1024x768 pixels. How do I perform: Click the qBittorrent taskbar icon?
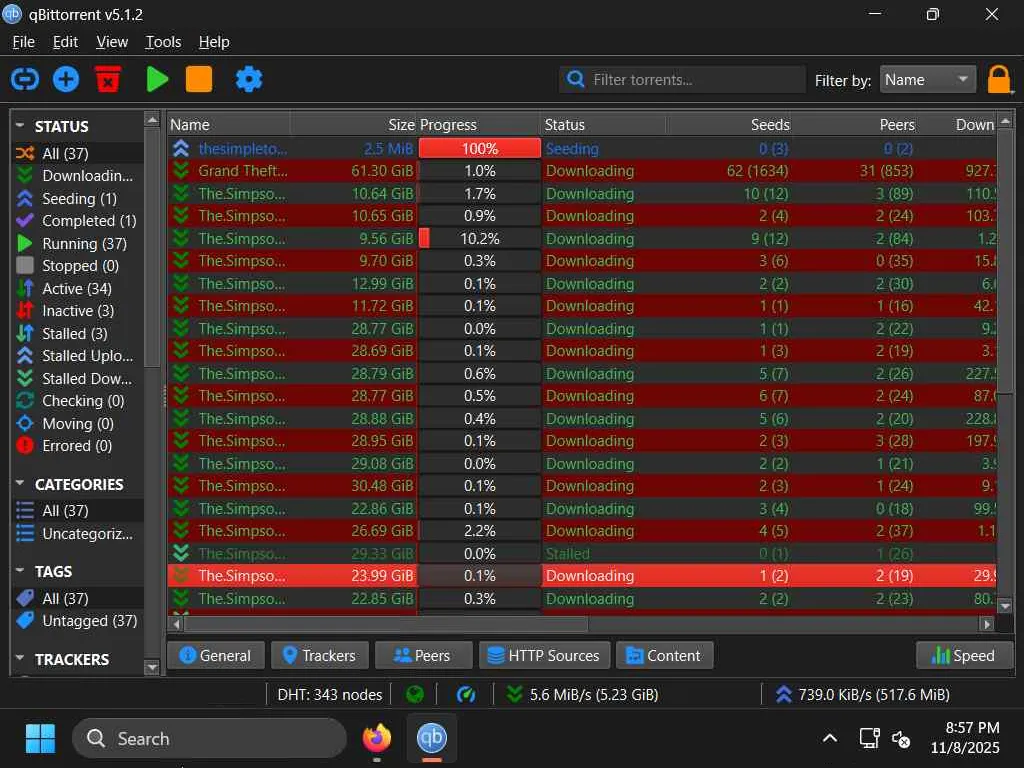432,739
